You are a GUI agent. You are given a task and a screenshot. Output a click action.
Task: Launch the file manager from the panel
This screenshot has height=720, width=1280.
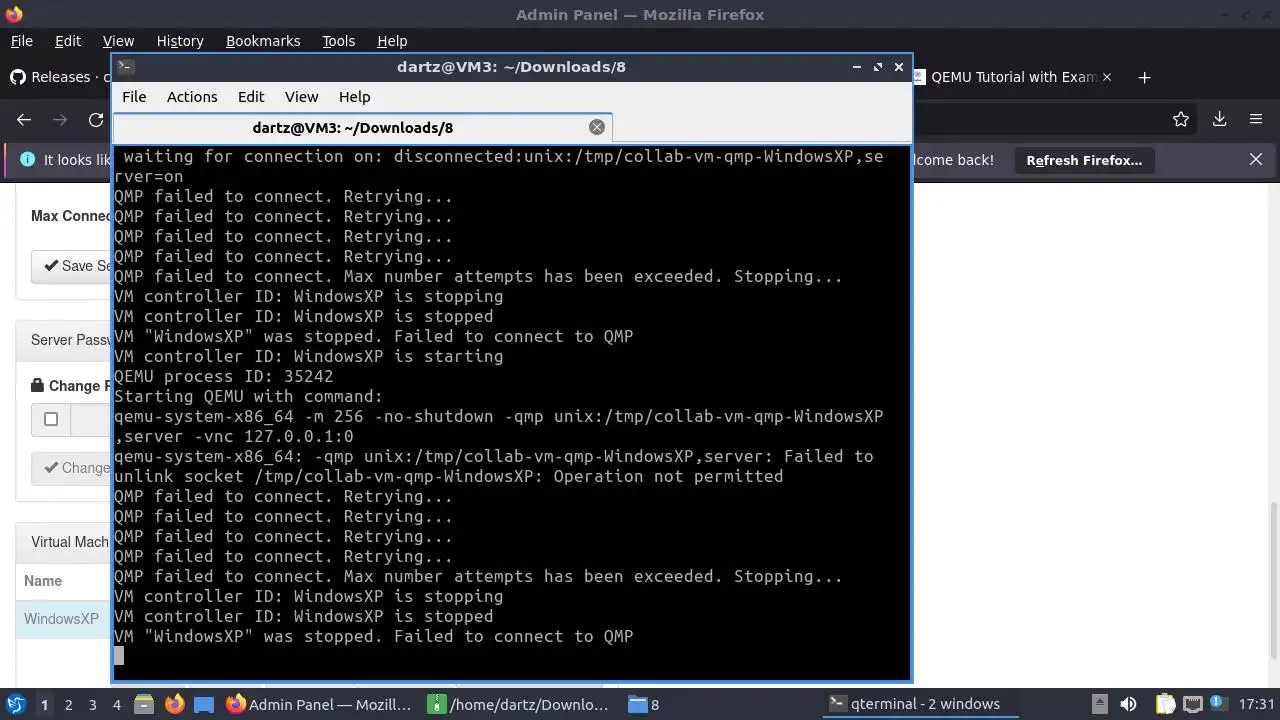144,705
